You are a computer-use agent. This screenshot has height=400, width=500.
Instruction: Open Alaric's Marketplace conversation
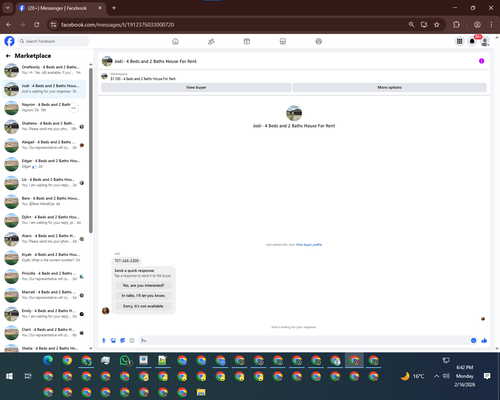click(x=44, y=239)
